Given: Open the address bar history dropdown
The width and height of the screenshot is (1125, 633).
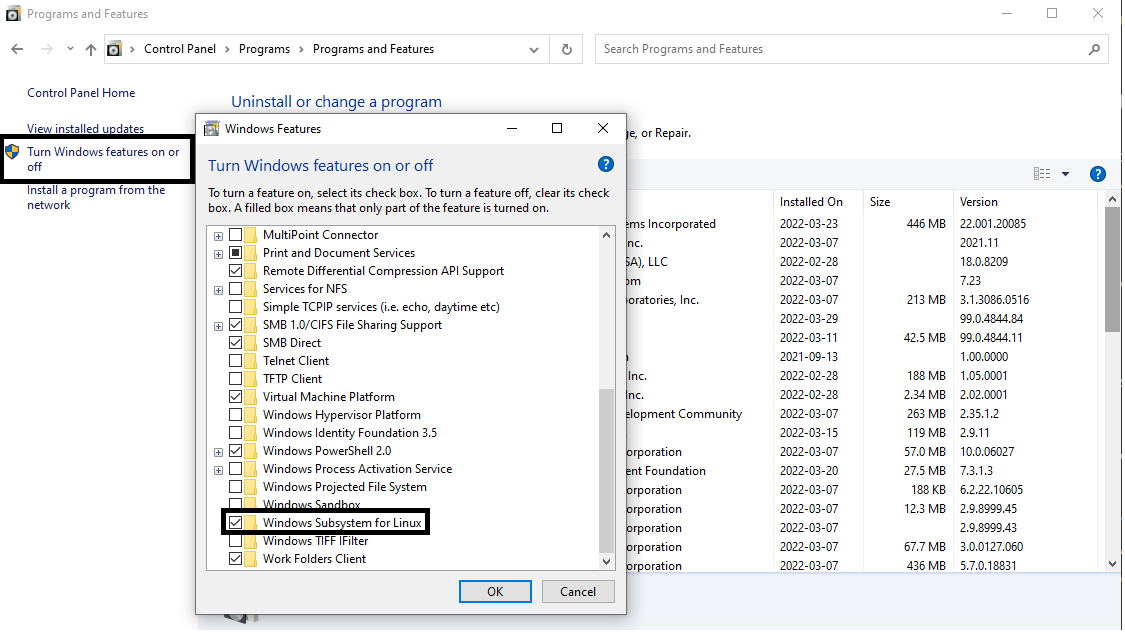Looking at the screenshot, I should (x=535, y=48).
